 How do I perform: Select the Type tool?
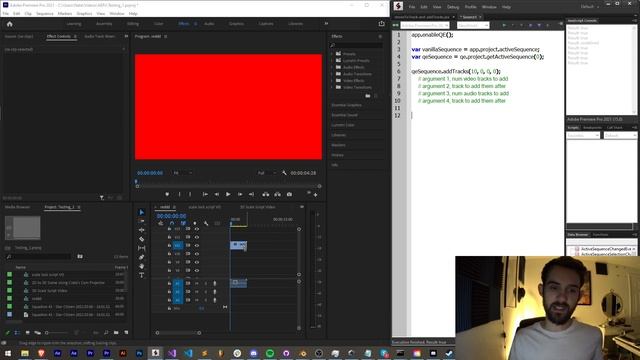(142, 275)
